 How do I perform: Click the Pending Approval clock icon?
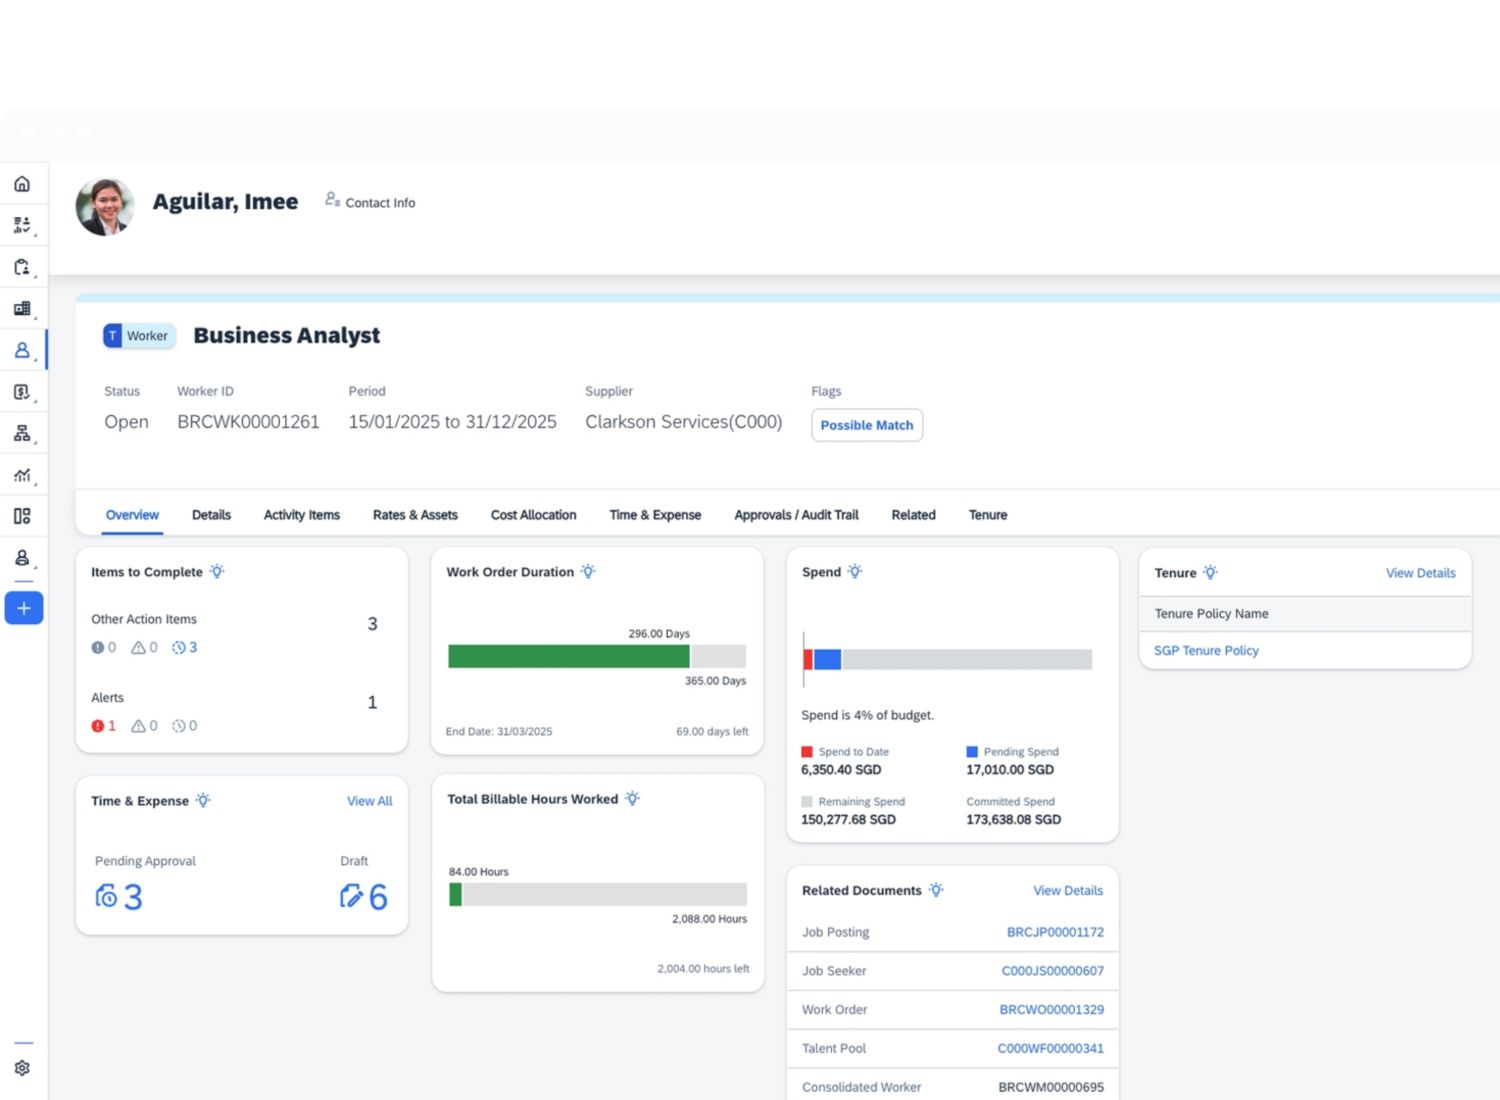tap(106, 896)
